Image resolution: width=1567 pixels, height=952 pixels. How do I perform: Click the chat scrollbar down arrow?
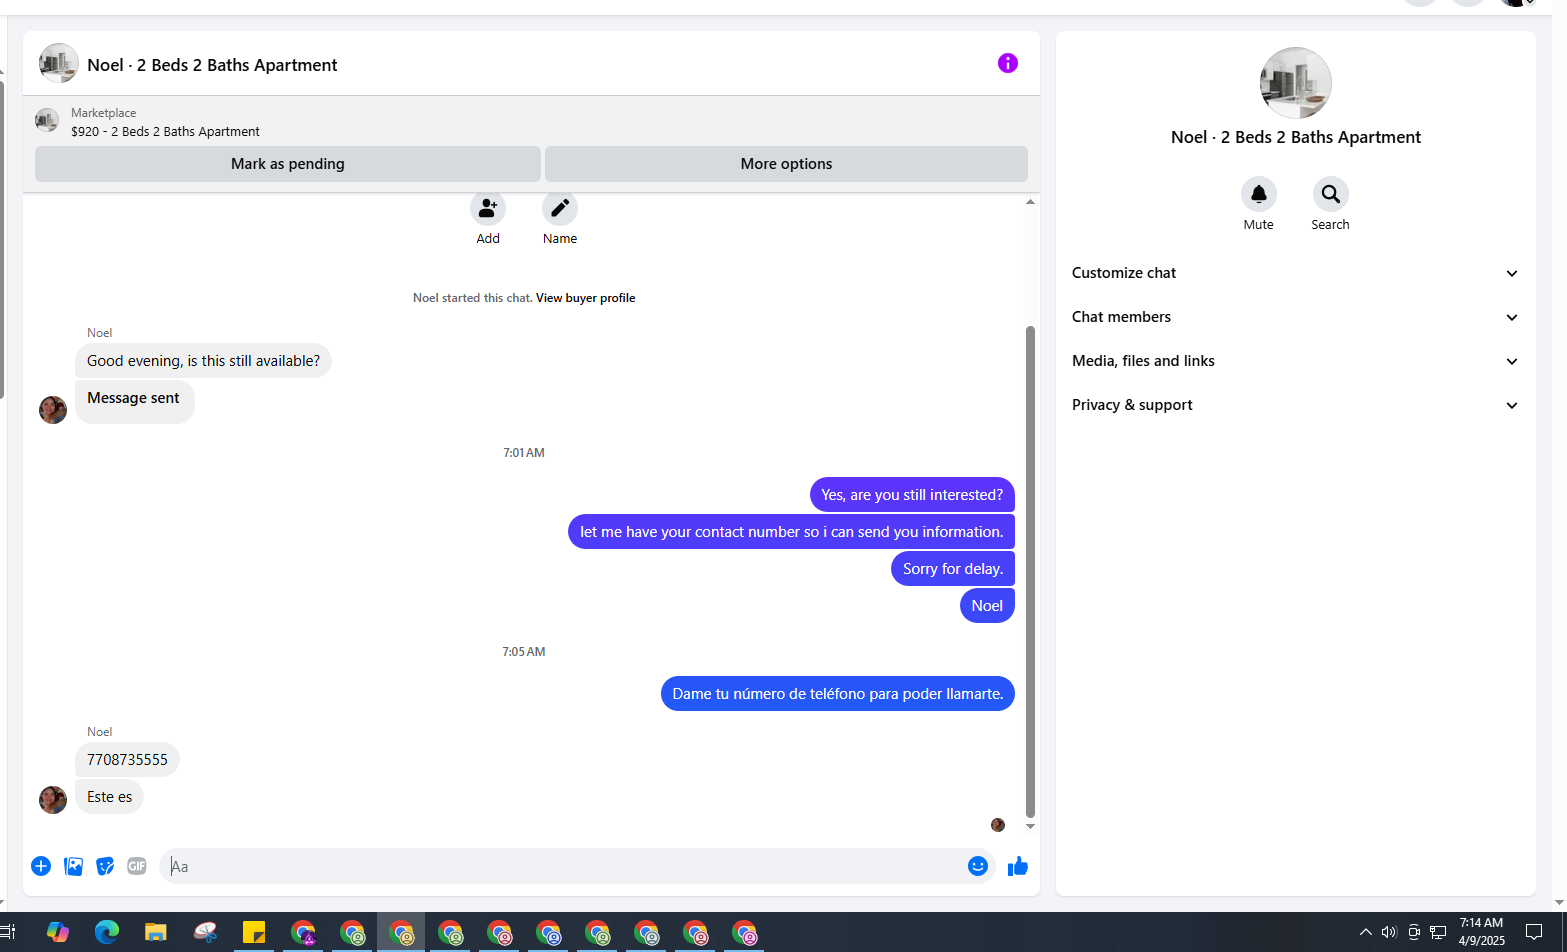[x=1030, y=827]
